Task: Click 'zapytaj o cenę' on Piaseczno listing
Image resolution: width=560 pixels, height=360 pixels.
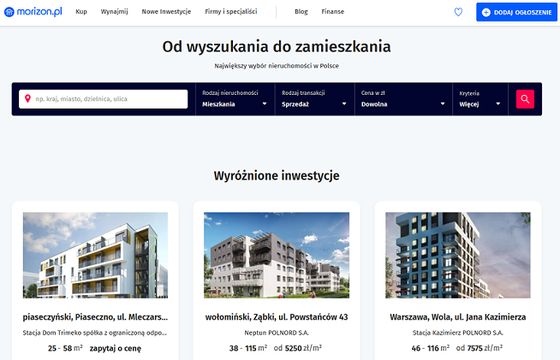Action: (115, 348)
